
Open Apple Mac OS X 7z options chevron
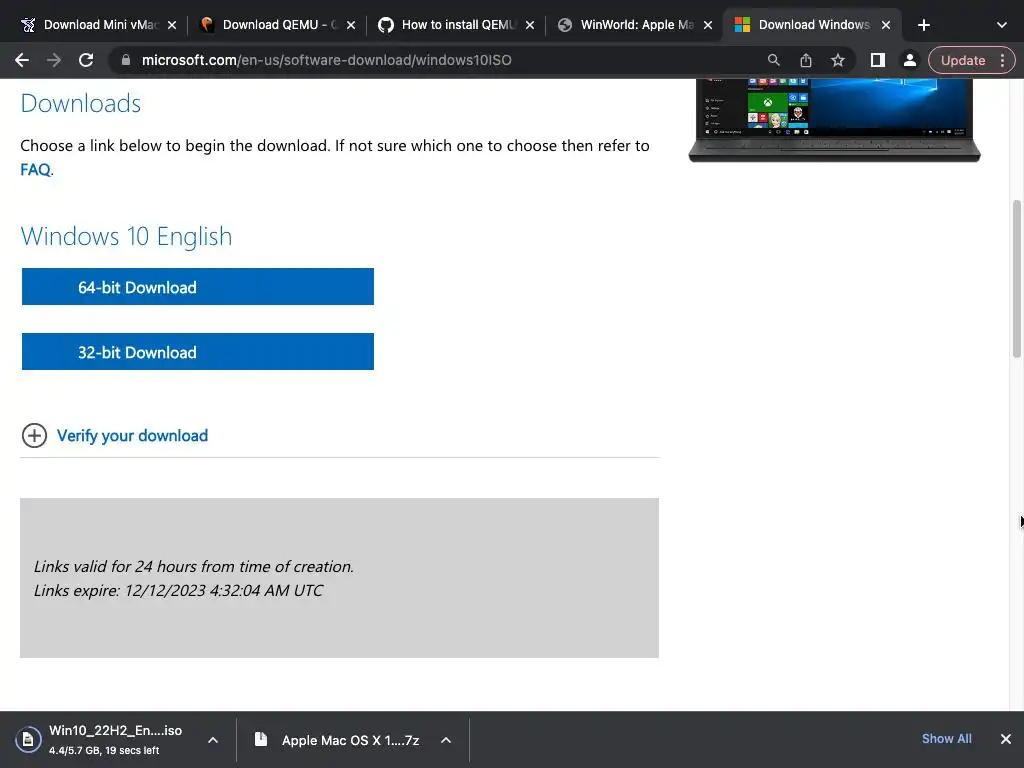pyautogui.click(x=446, y=740)
